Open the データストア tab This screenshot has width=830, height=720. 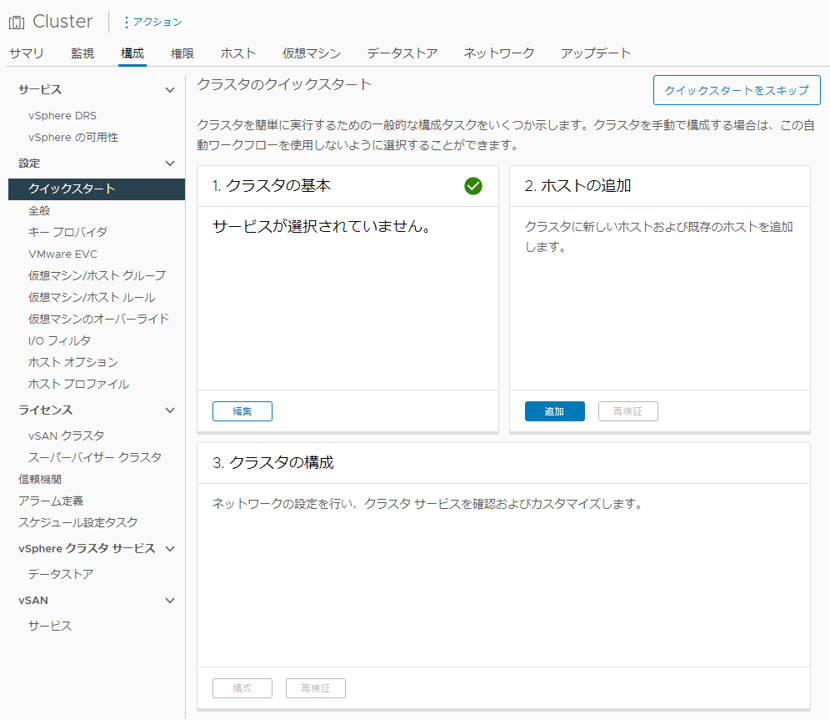click(x=402, y=53)
